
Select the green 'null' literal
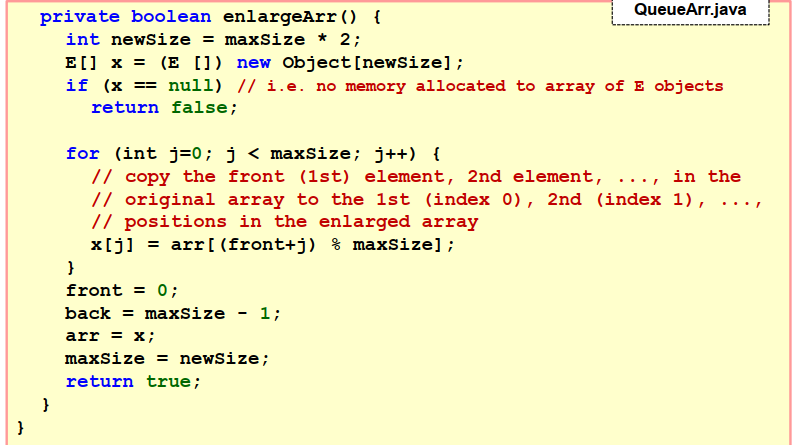point(190,85)
